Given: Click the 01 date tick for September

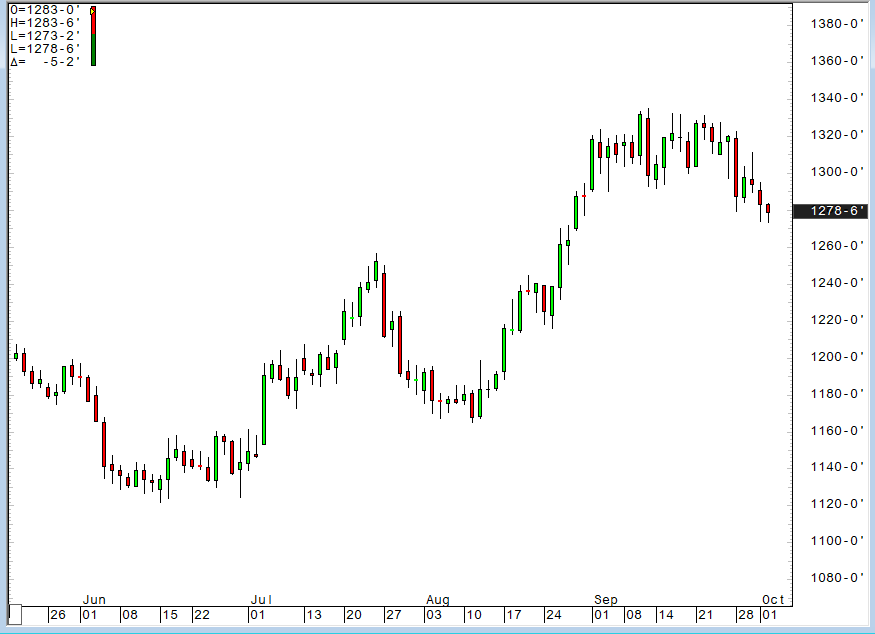Looking at the screenshot, I should pos(602,614).
